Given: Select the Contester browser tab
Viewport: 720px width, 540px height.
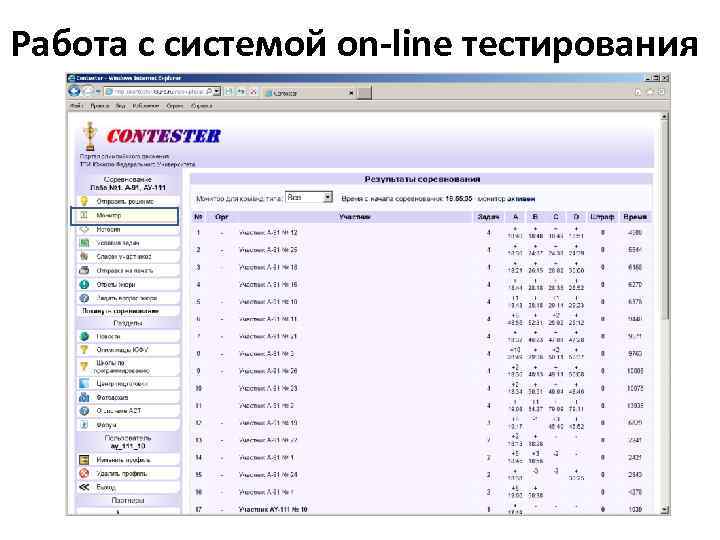Looking at the screenshot, I should tap(310, 93).
